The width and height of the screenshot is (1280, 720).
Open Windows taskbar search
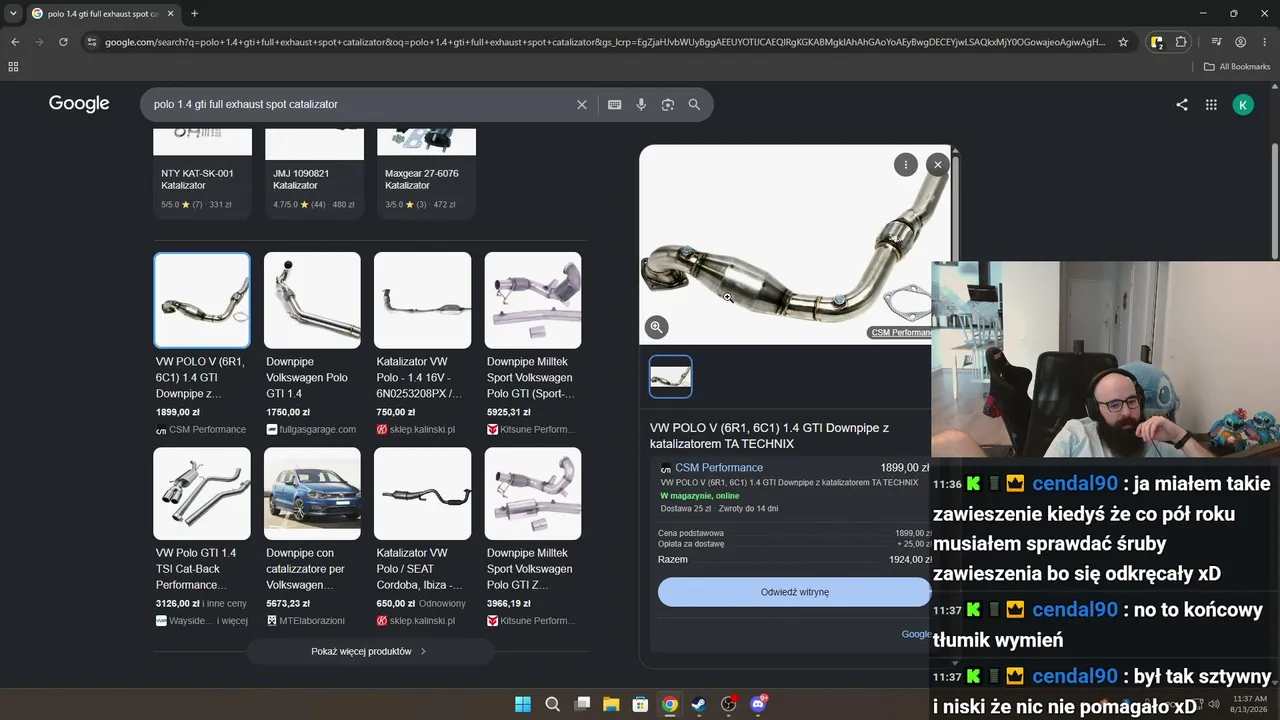(x=552, y=704)
